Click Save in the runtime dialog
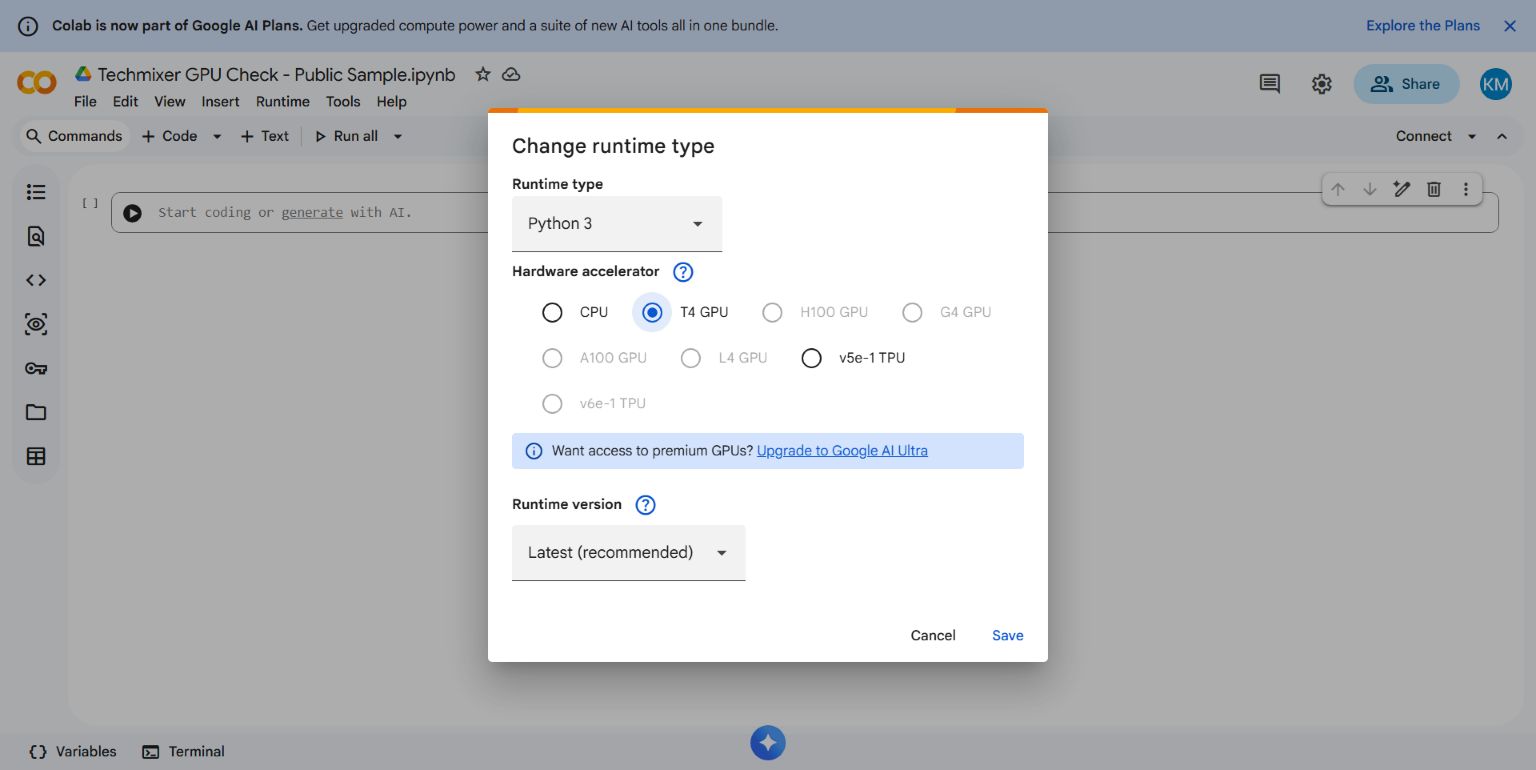Image resolution: width=1536 pixels, height=770 pixels. click(1007, 636)
